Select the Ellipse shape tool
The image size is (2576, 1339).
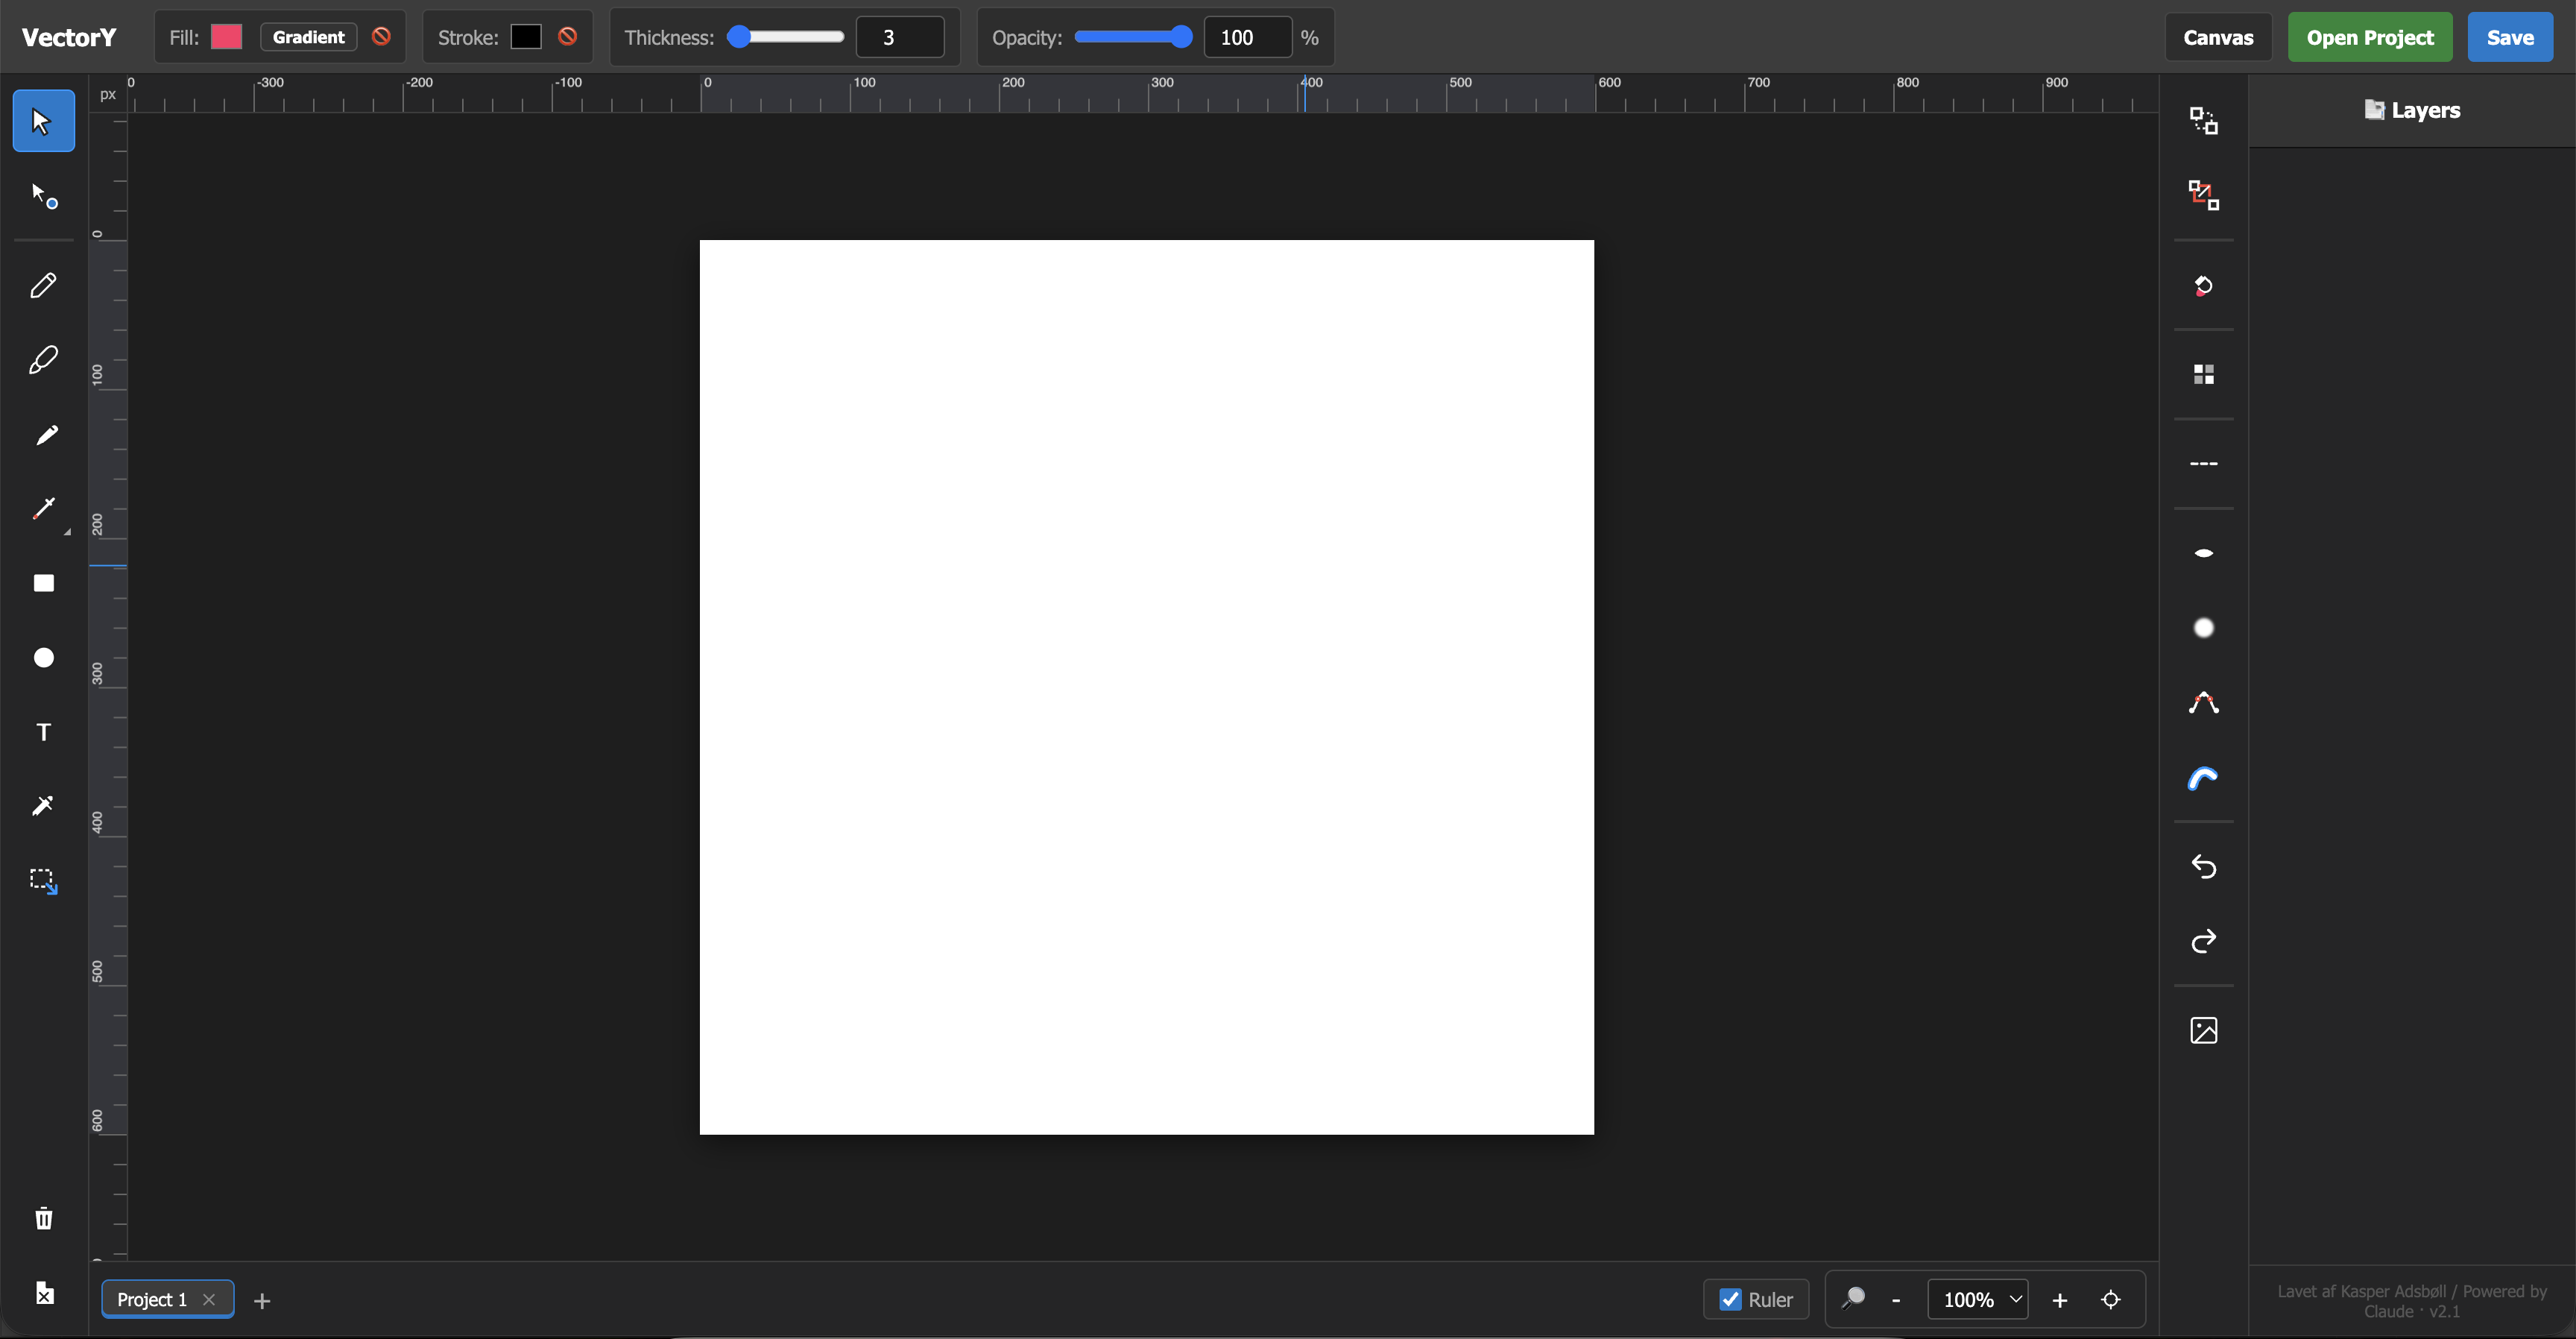44,657
